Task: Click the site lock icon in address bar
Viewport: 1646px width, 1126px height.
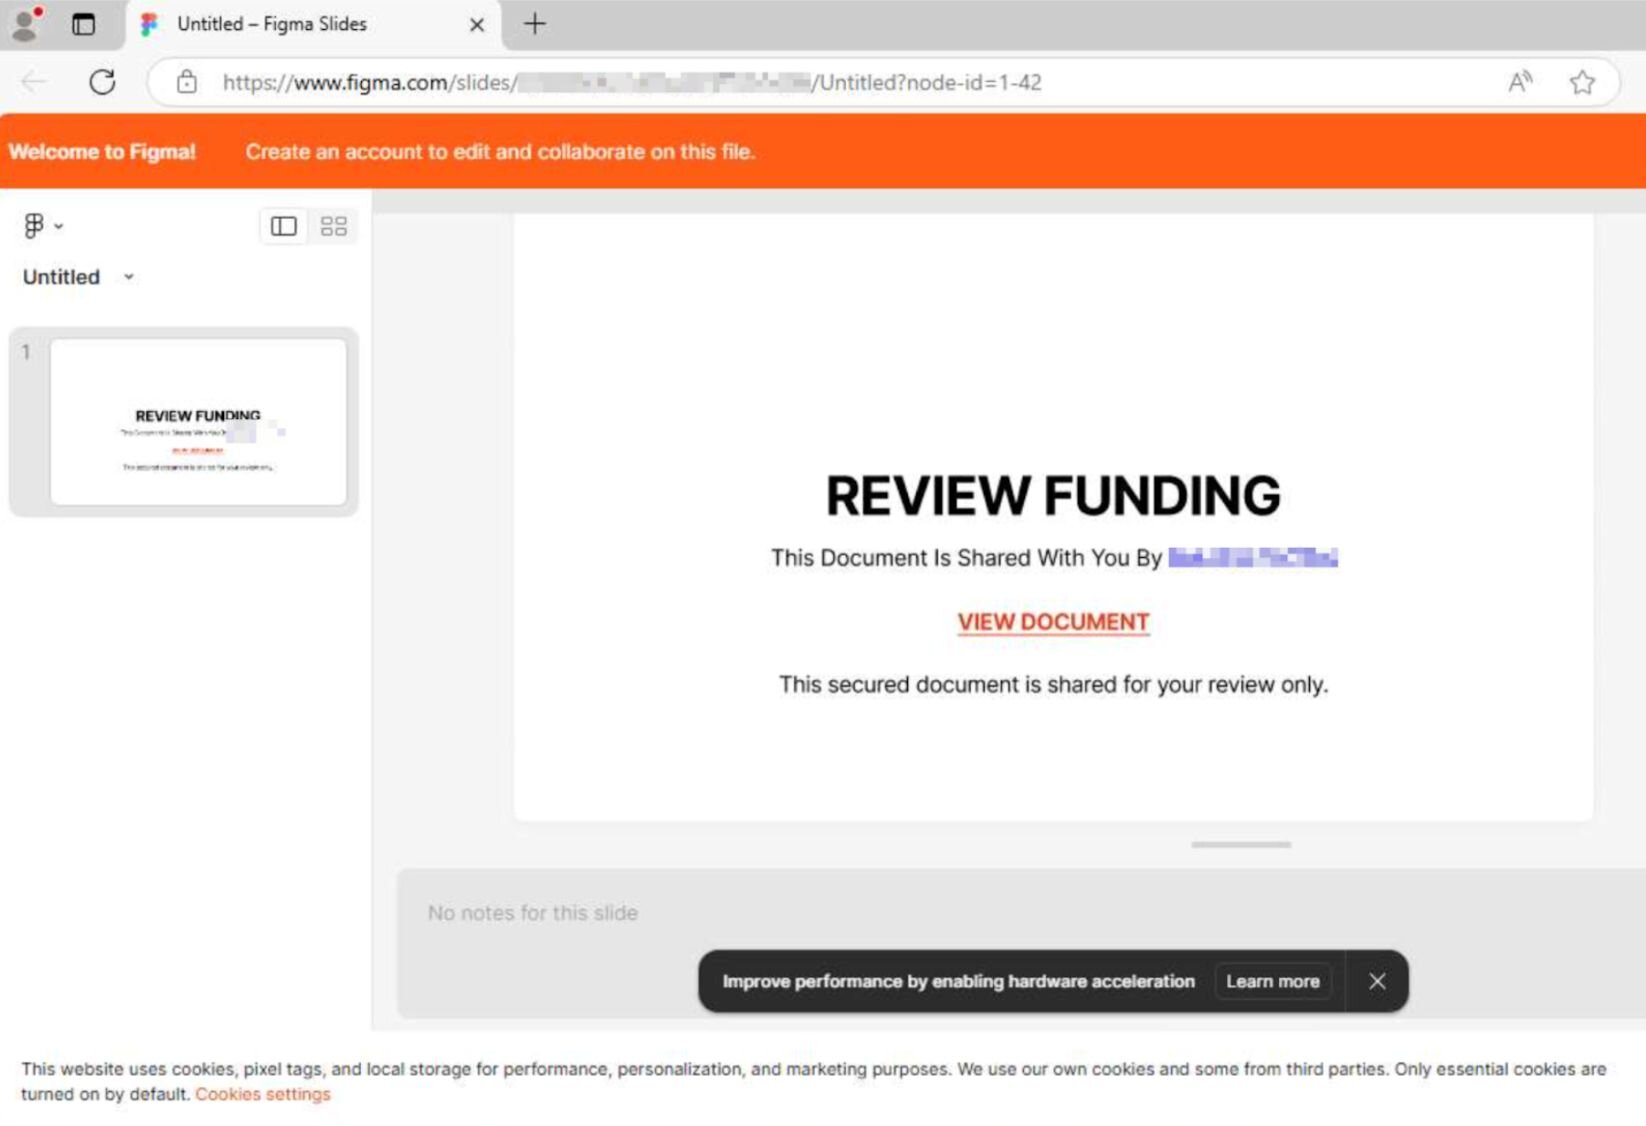Action: 187,82
